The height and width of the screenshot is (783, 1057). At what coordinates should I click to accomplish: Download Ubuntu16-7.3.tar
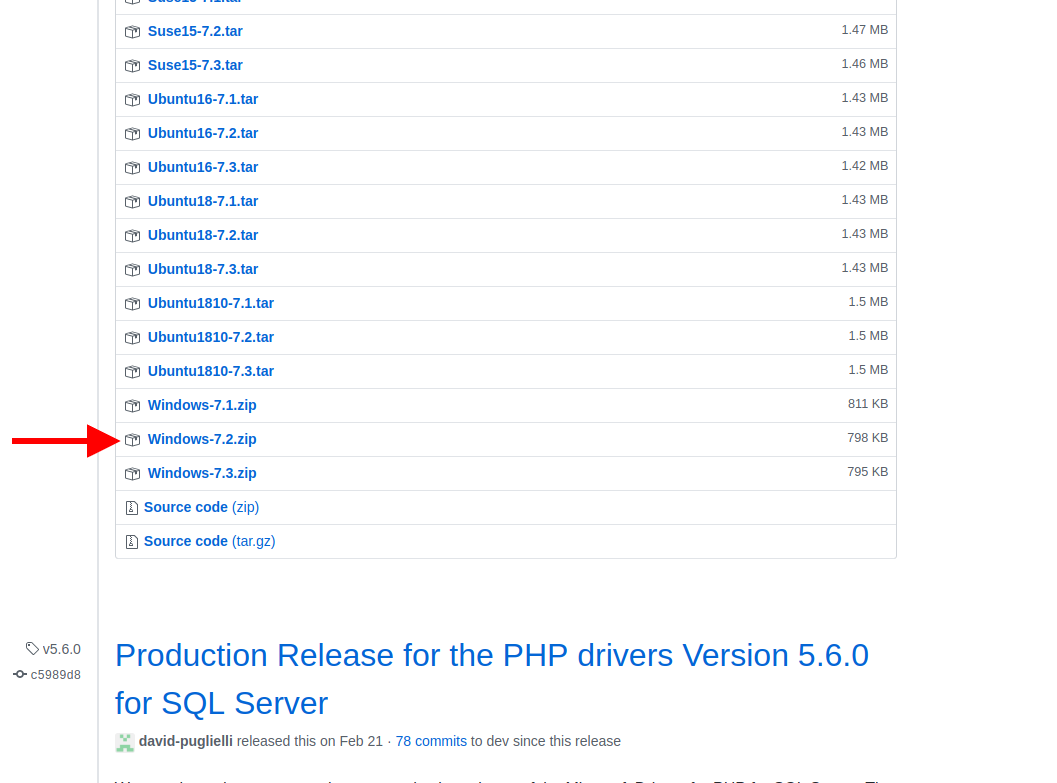[203, 167]
